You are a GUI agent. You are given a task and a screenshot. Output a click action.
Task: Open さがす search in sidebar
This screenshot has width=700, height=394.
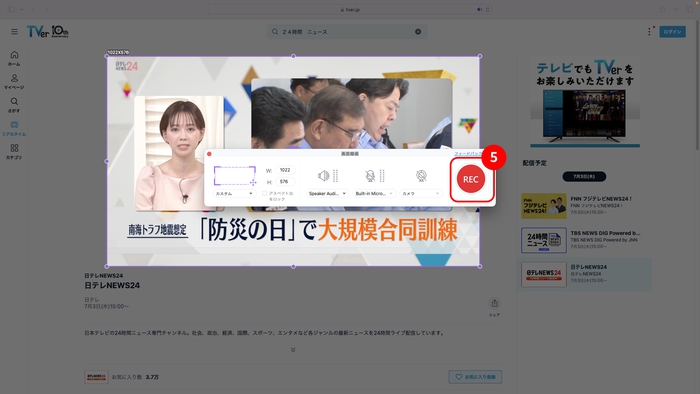pos(14,105)
